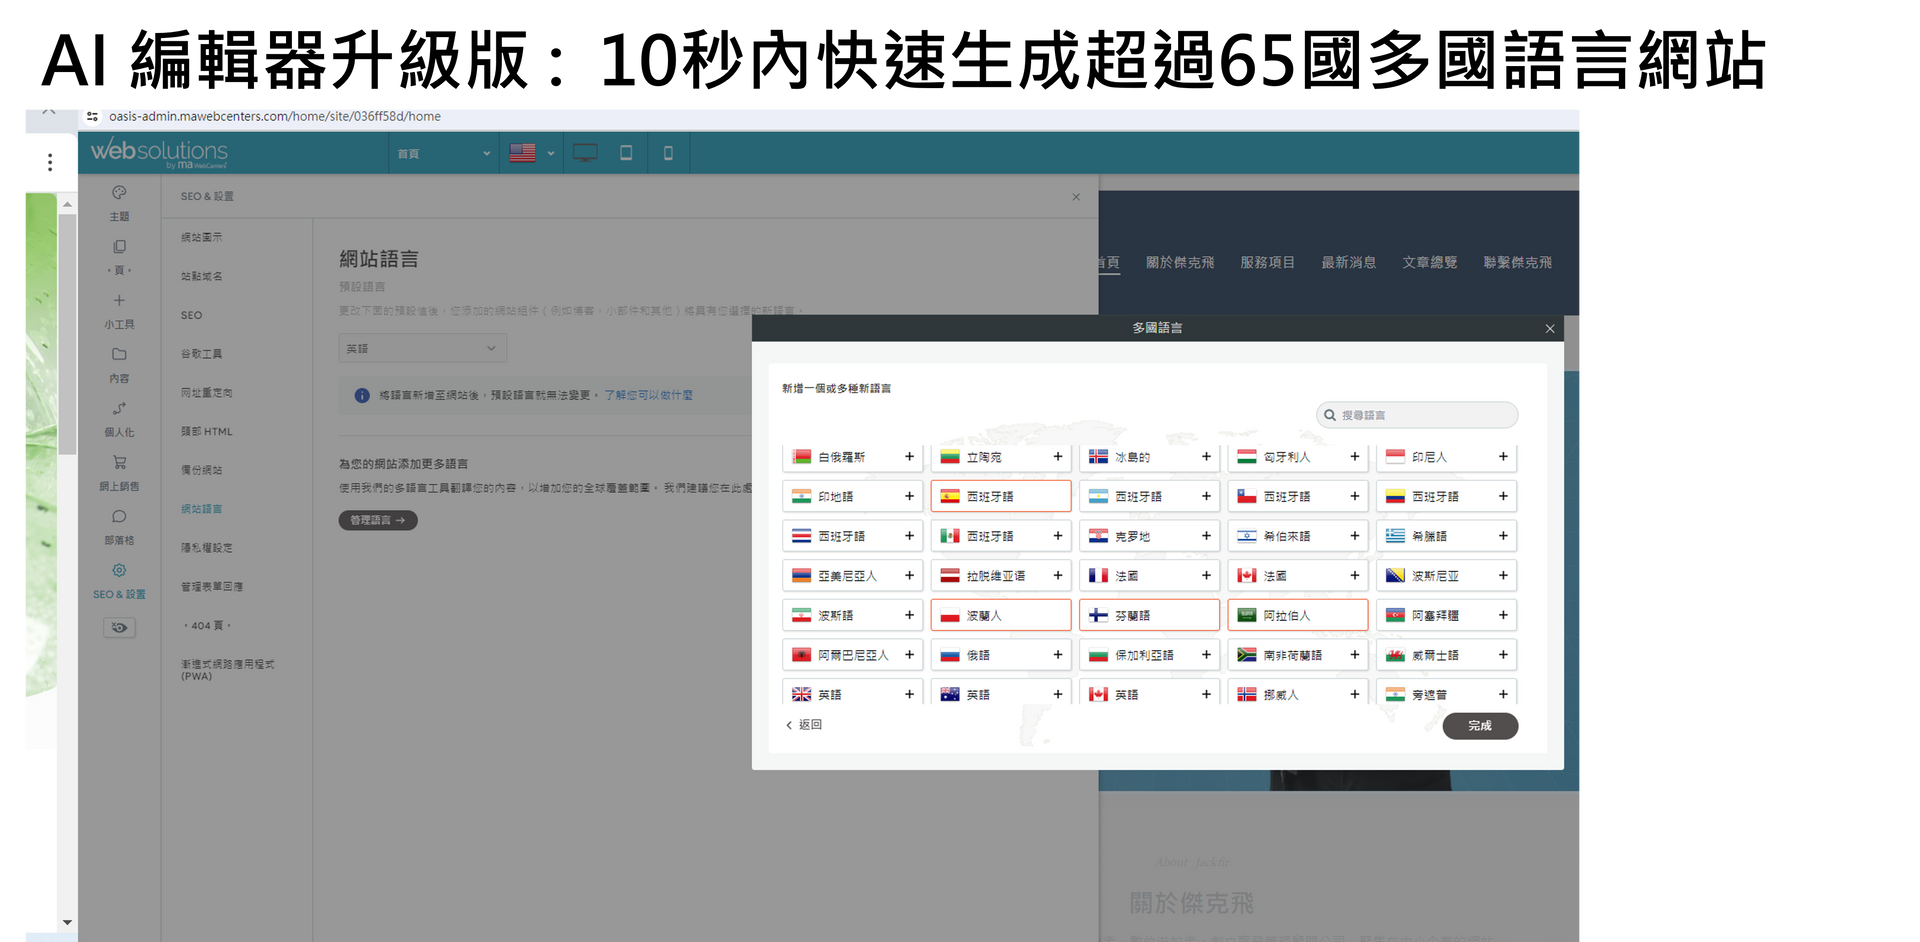Select the 波斯語 language card
The width and height of the screenshot is (1920, 942).
coord(852,615)
